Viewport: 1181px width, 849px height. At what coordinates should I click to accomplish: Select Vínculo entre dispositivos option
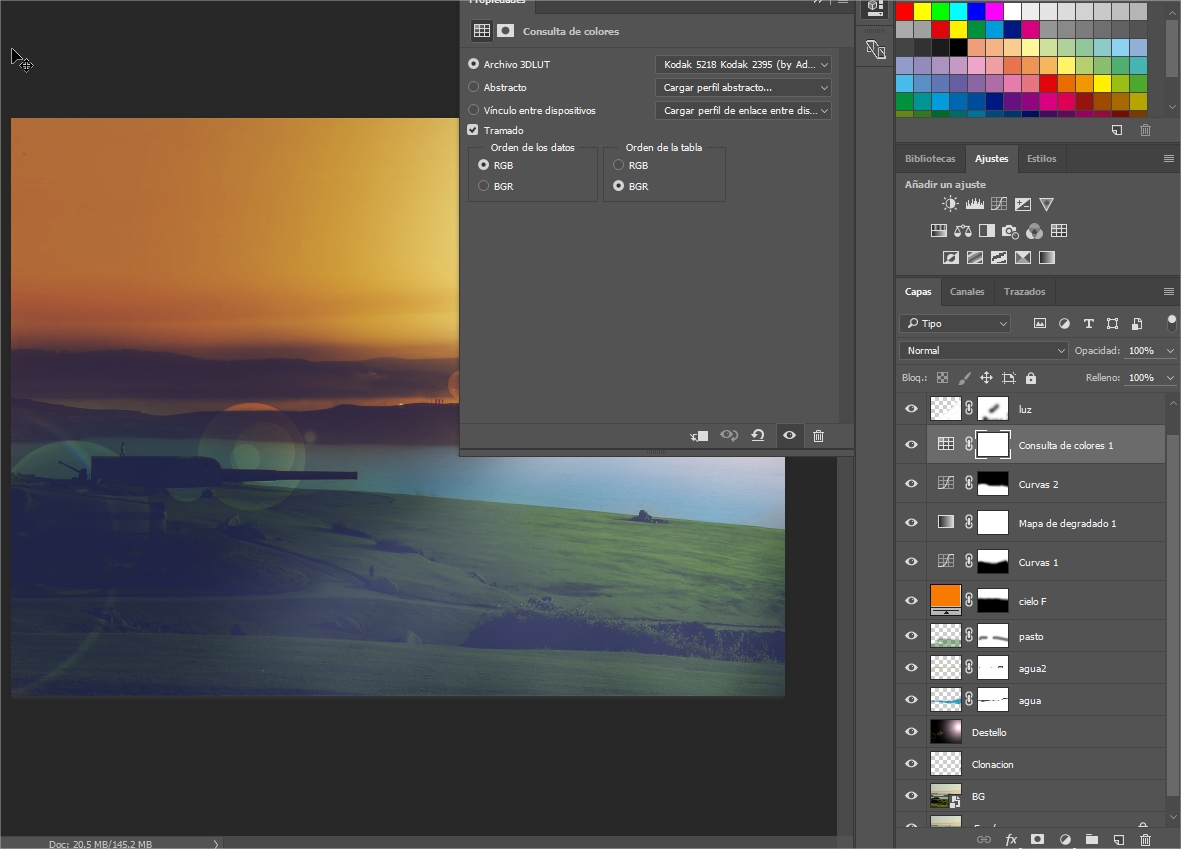474,110
